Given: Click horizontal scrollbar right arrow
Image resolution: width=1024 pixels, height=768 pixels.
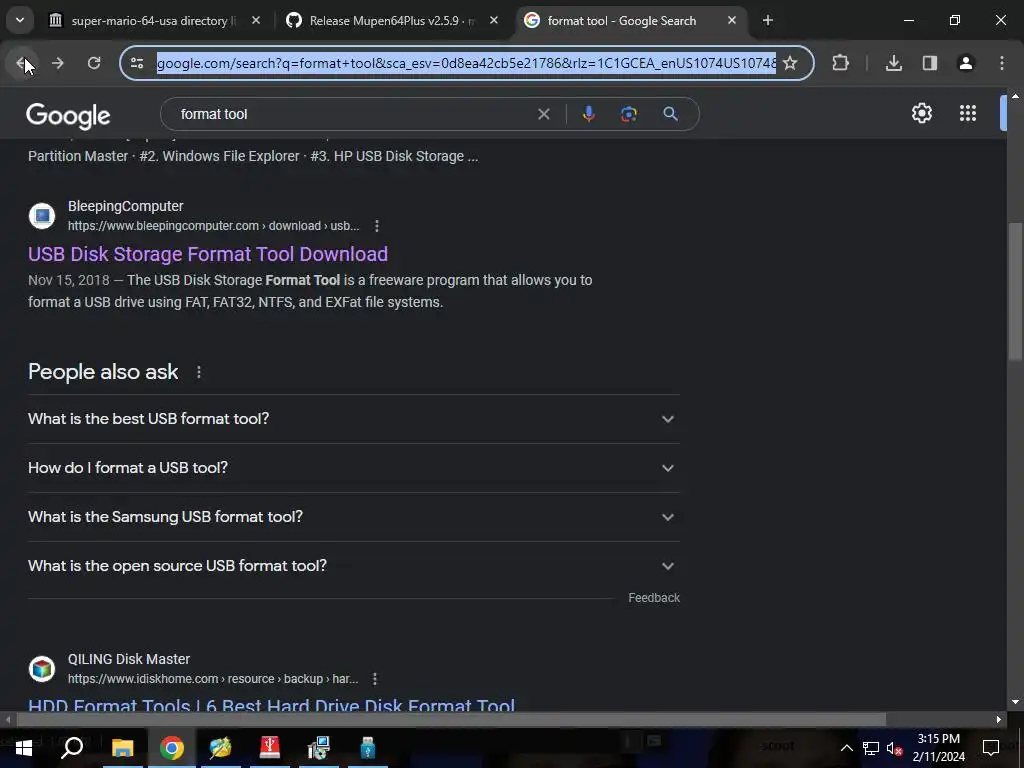Looking at the screenshot, I should 999,720.
